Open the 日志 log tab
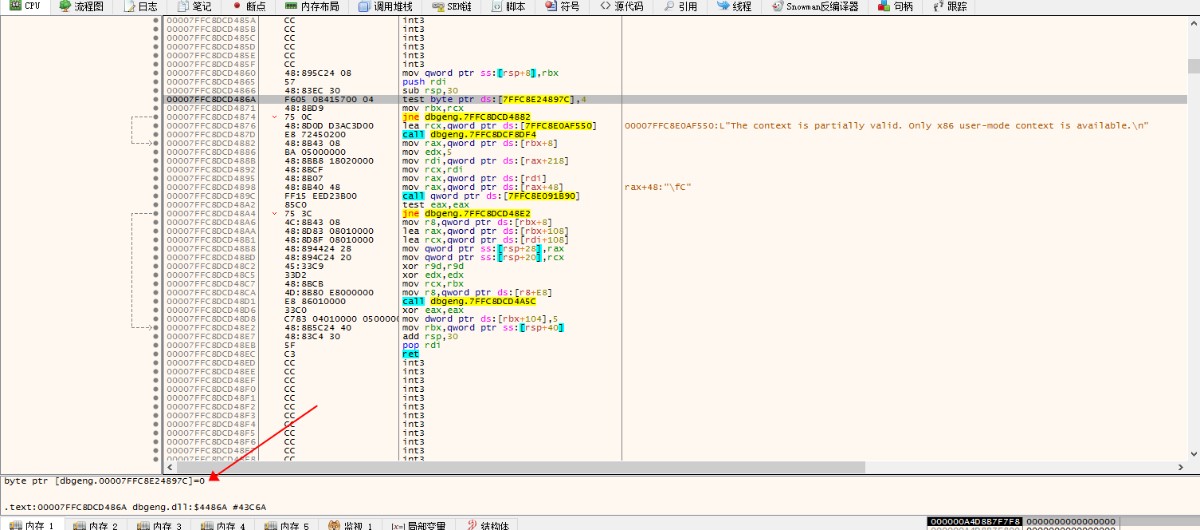Image resolution: width=1200 pixels, height=530 pixels. point(141,6)
